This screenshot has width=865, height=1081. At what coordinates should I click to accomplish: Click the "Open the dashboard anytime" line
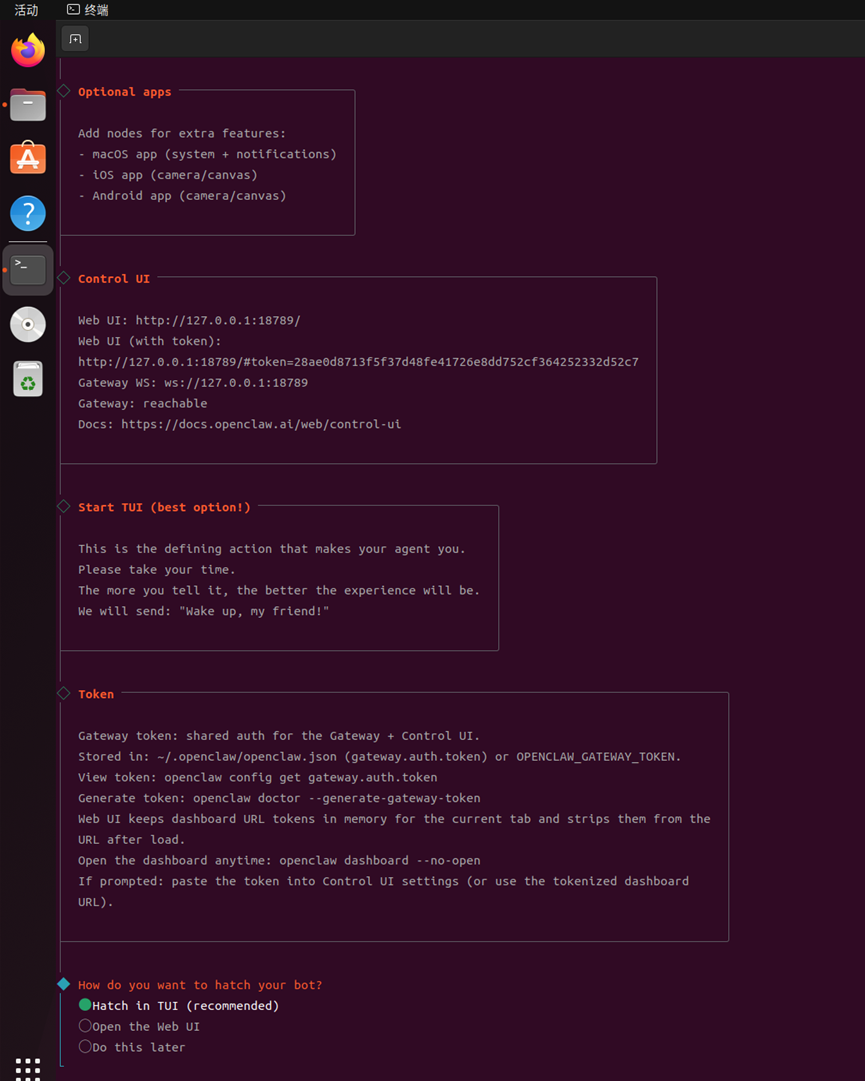click(x=279, y=860)
